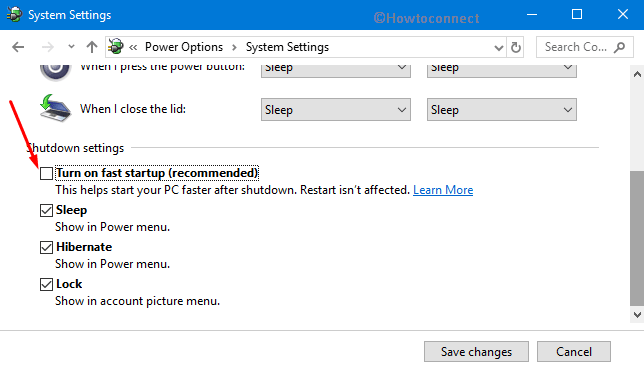The height and width of the screenshot is (371, 644).
Task: Click the 'Shutdown settings' heading text
Action: tap(76, 148)
